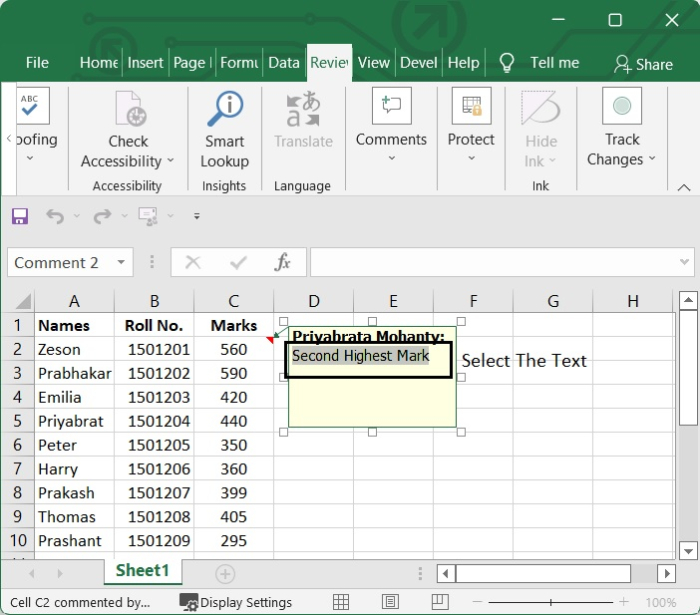Switch to the Data ribbon tab

tap(283, 62)
